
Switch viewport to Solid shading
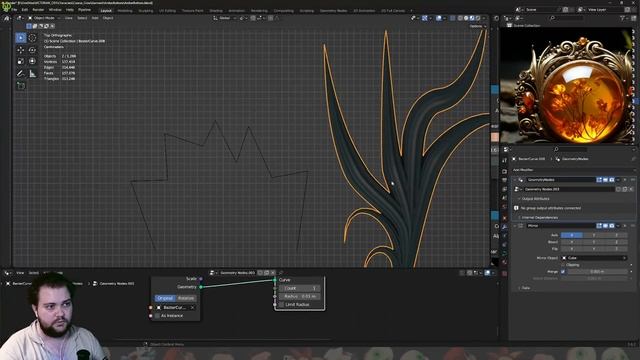click(x=466, y=18)
